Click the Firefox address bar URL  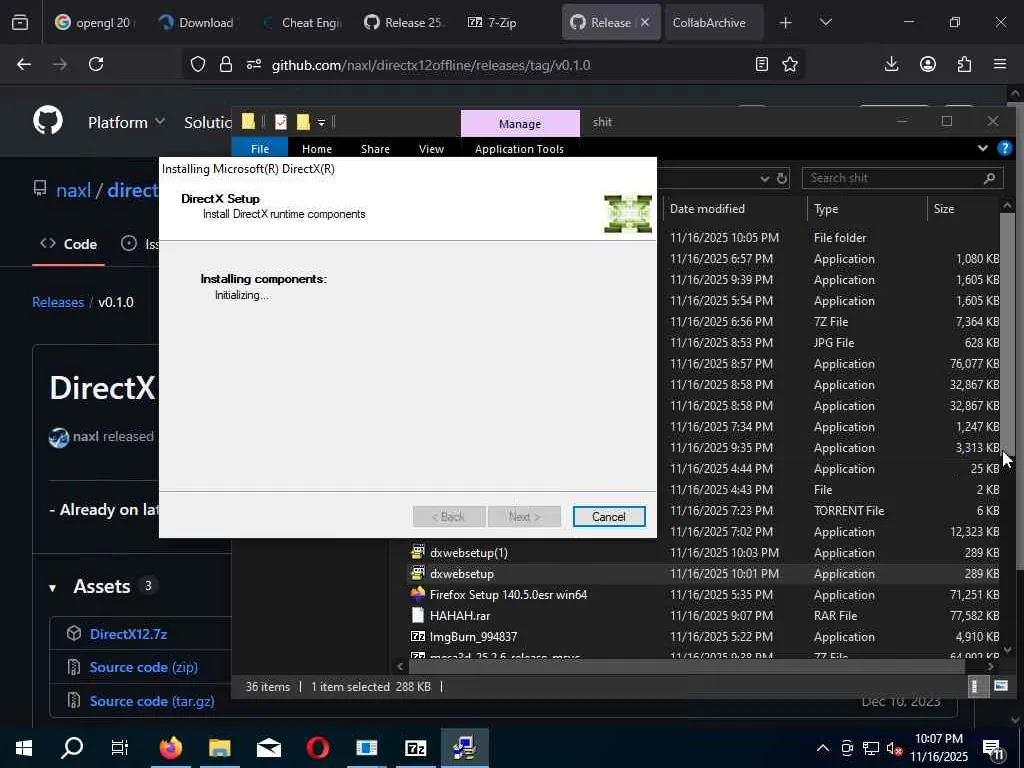click(431, 65)
